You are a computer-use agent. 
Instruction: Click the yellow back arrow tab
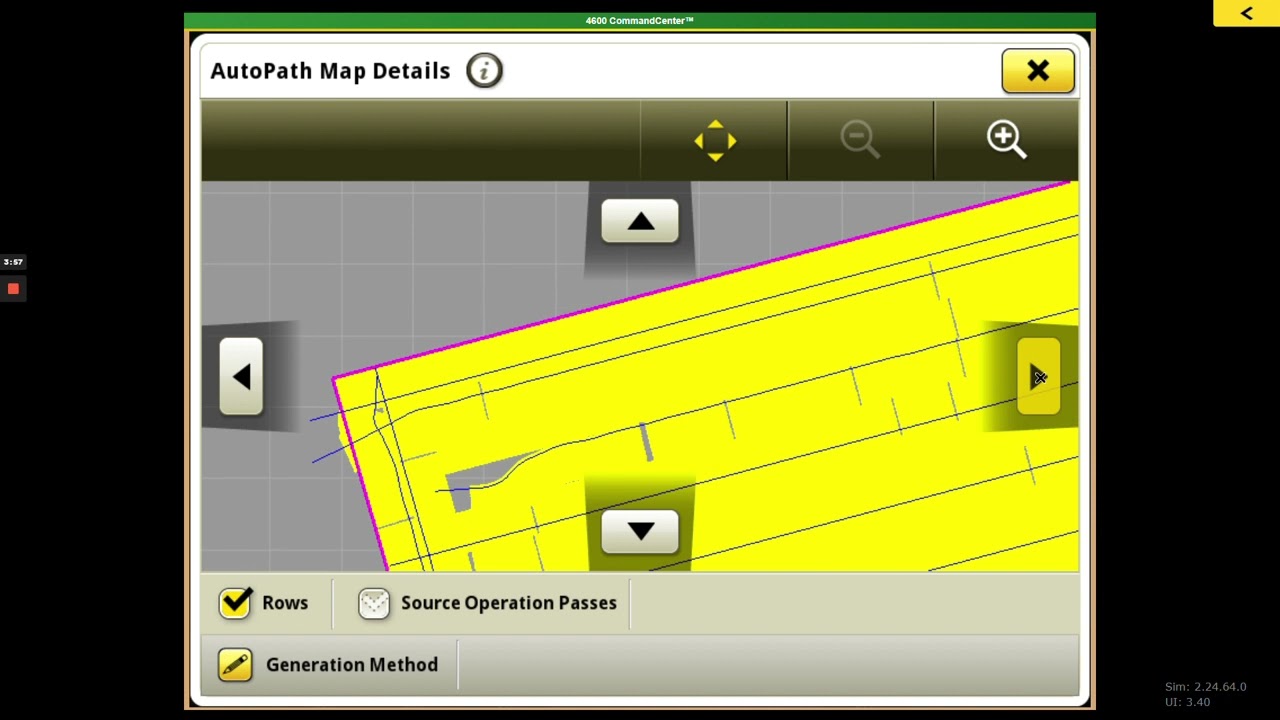[1246, 13]
